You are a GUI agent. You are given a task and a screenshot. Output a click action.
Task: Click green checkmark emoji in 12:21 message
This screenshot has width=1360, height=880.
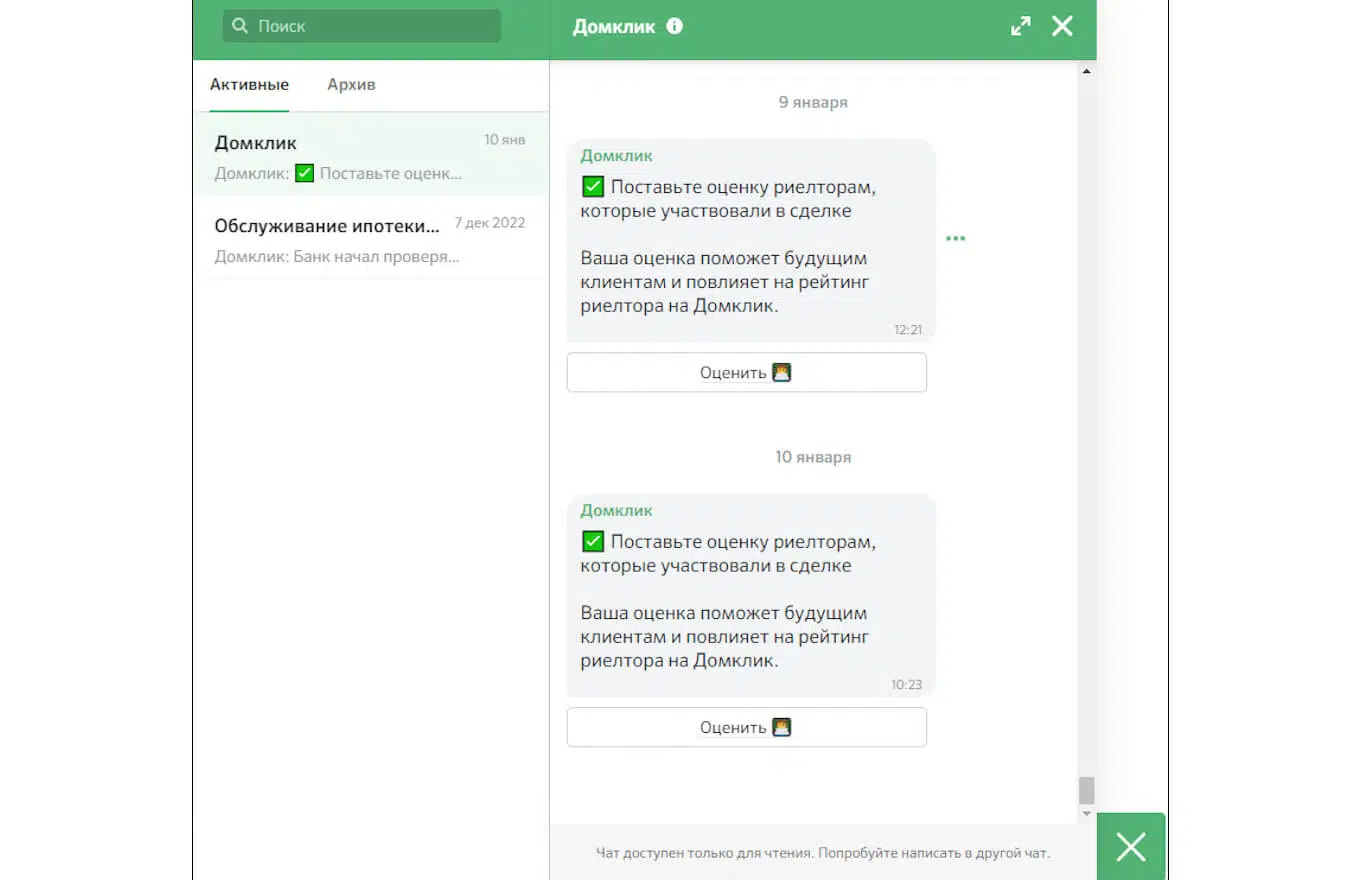coord(593,187)
